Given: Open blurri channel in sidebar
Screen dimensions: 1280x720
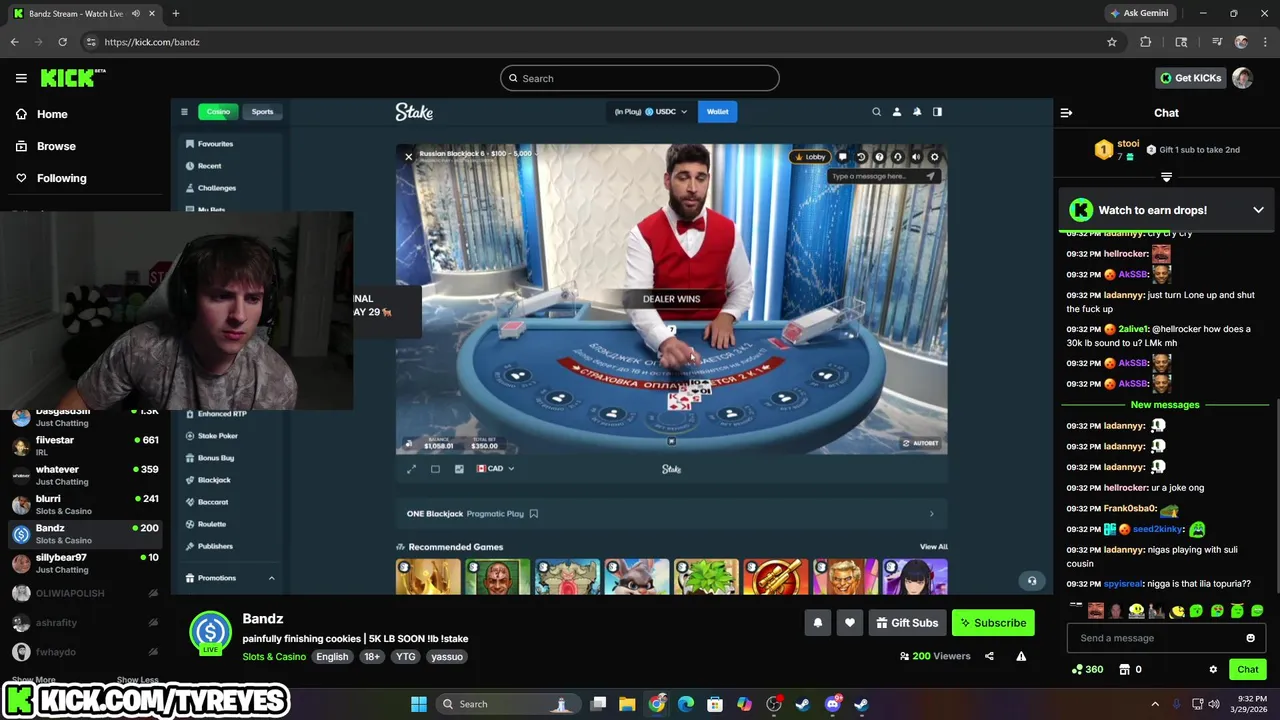Looking at the screenshot, I should (x=85, y=504).
